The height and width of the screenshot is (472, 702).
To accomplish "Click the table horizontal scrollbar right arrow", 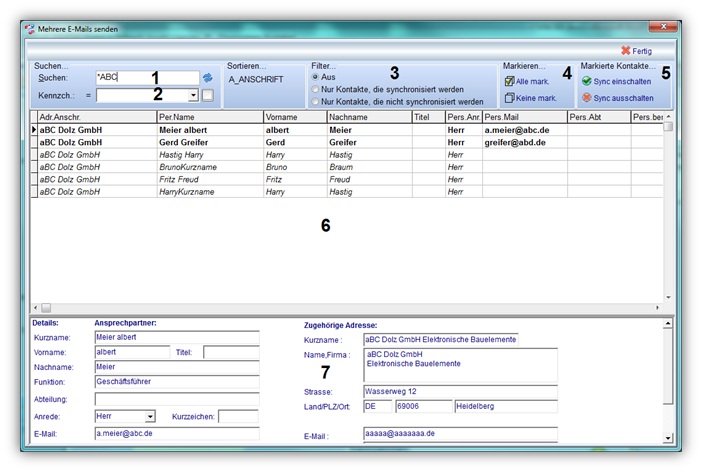I will (657, 308).
